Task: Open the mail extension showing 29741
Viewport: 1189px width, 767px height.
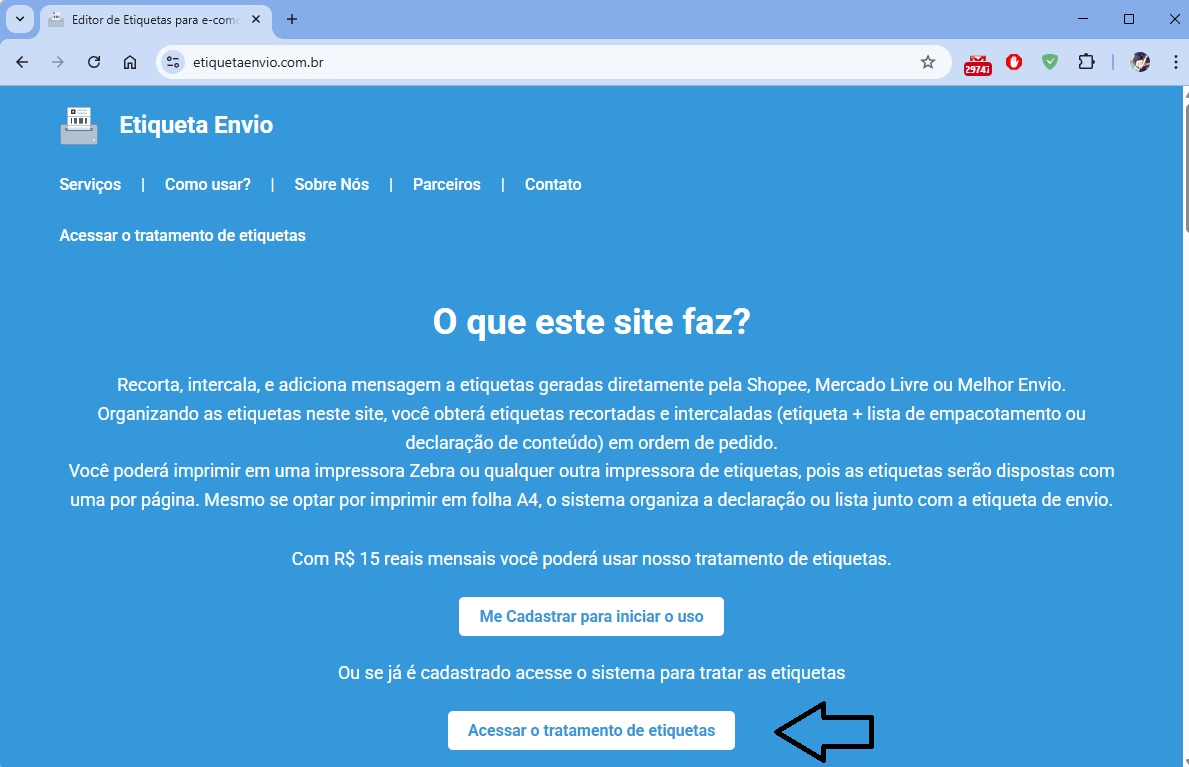Action: coord(977,64)
